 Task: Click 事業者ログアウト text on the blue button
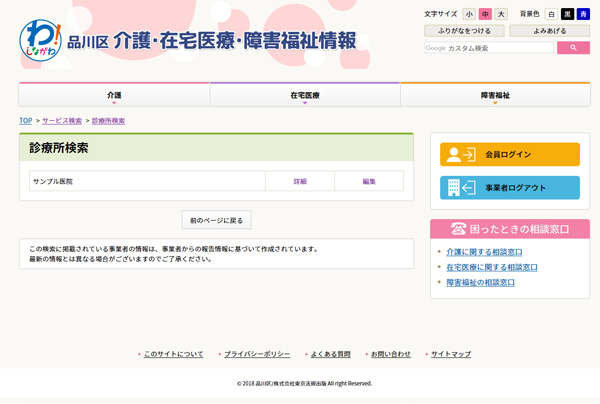tap(515, 187)
